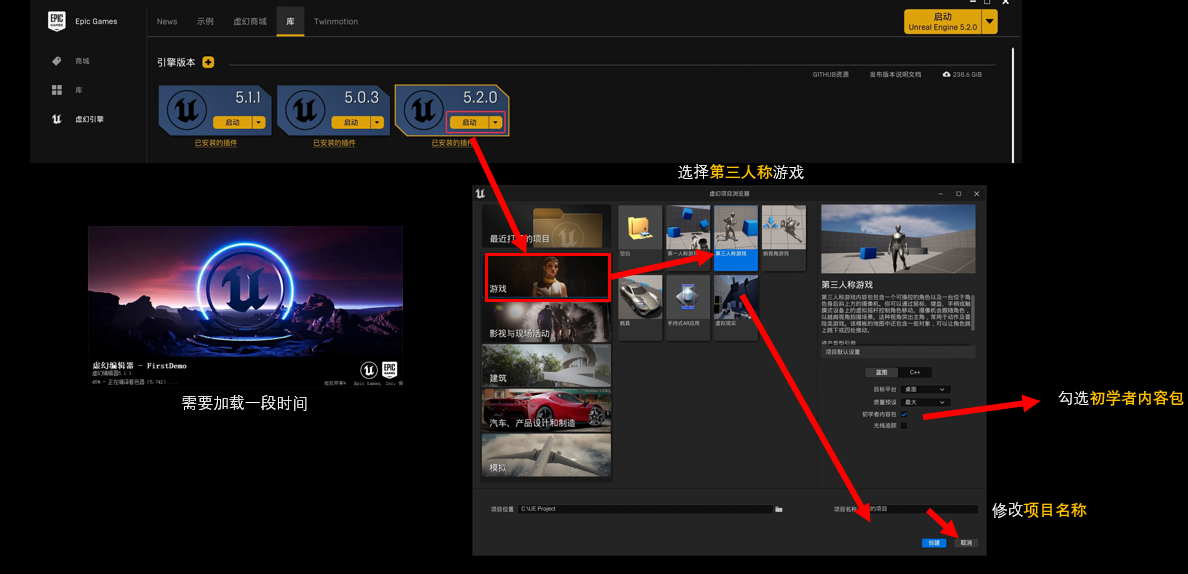The image size is (1188, 574).
Task: Click the Epic Games logo icon
Action: tap(58, 20)
